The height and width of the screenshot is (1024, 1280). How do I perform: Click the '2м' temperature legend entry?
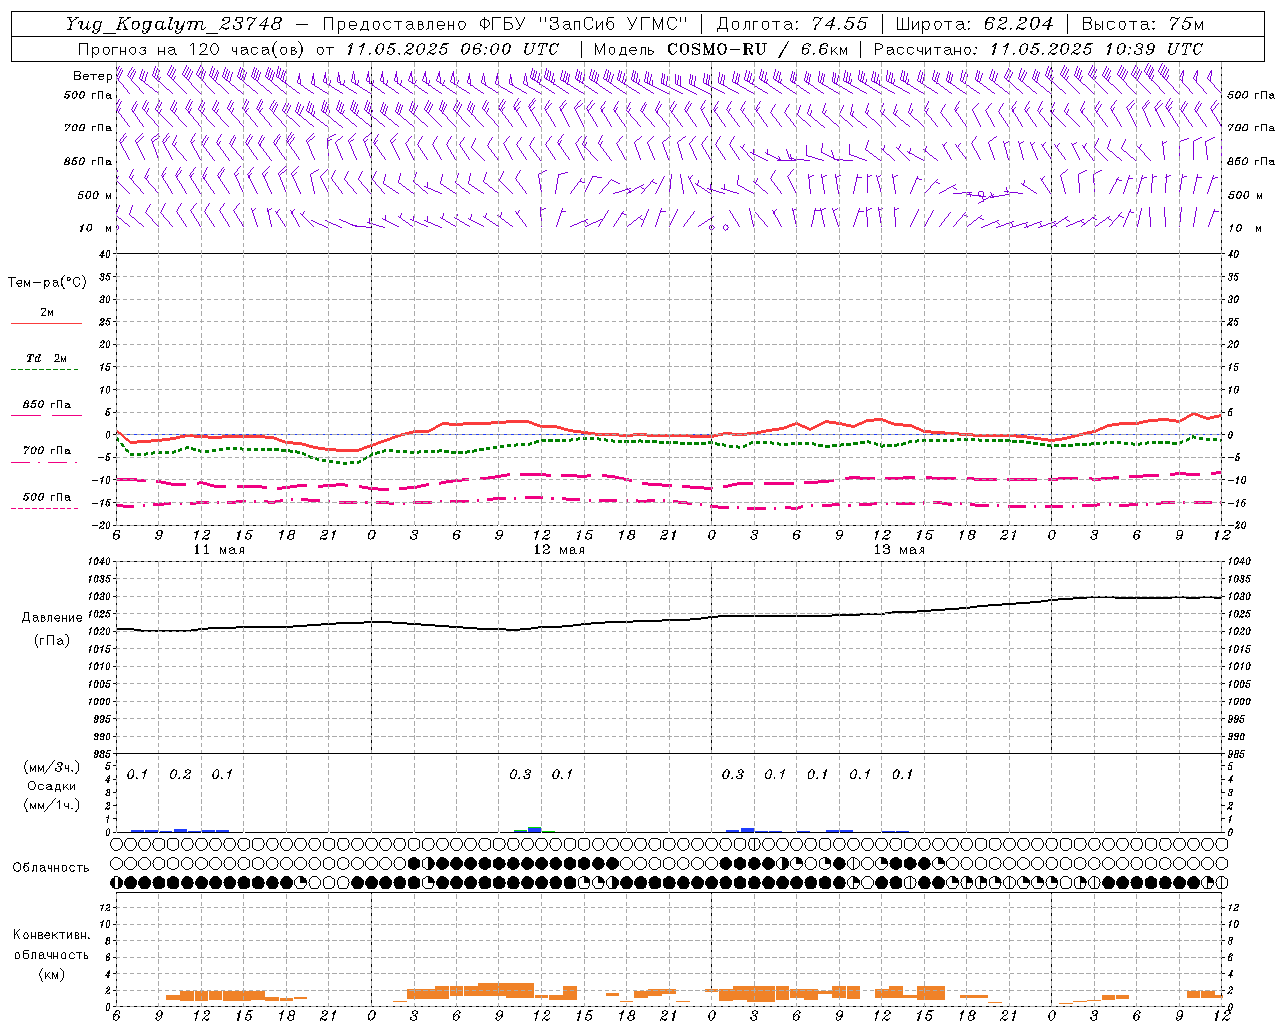tap(47, 313)
